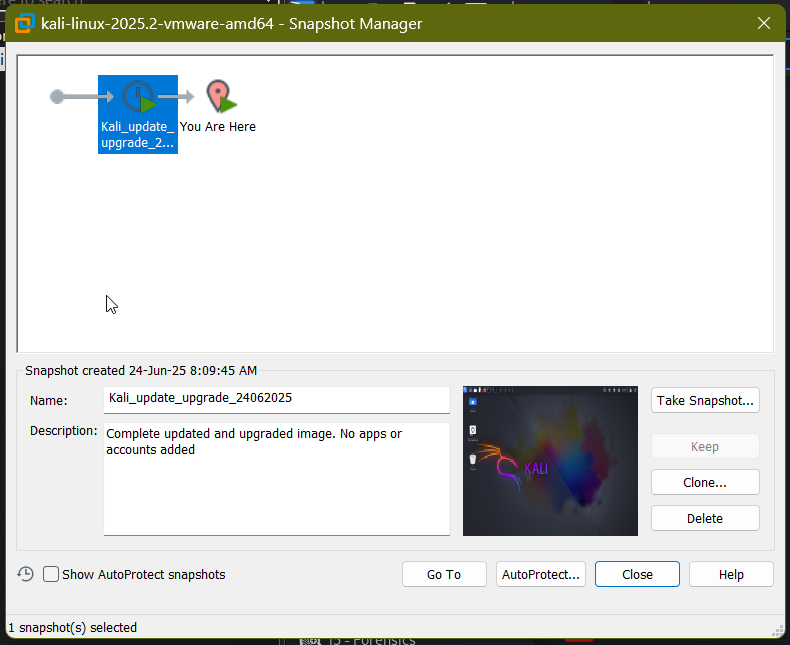Click the Go To button
This screenshot has height=645, width=790.
pyautogui.click(x=444, y=574)
